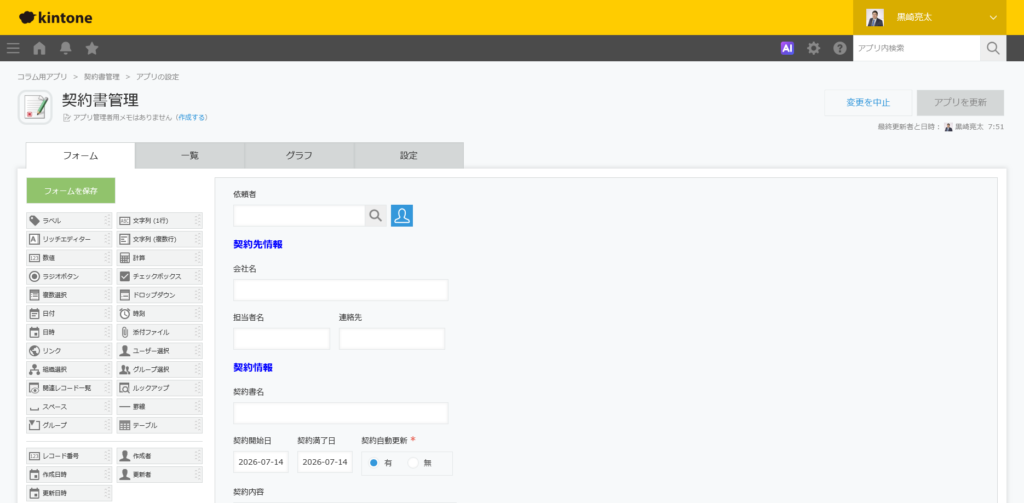1024x503 pixels.
Task: Select the テーブル field tile
Action: [x=159, y=425]
